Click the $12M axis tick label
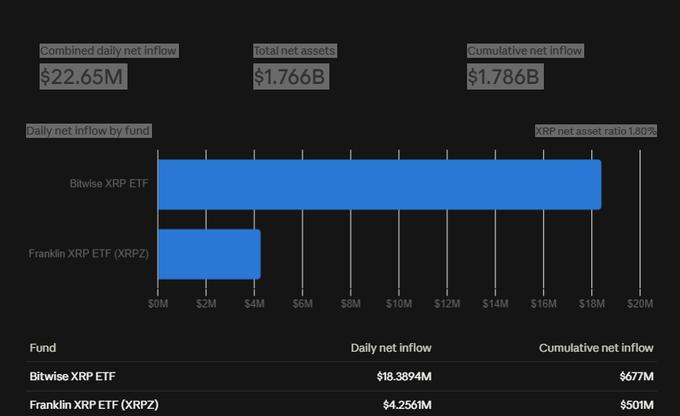Screen dimensions: 680x416 447,304
